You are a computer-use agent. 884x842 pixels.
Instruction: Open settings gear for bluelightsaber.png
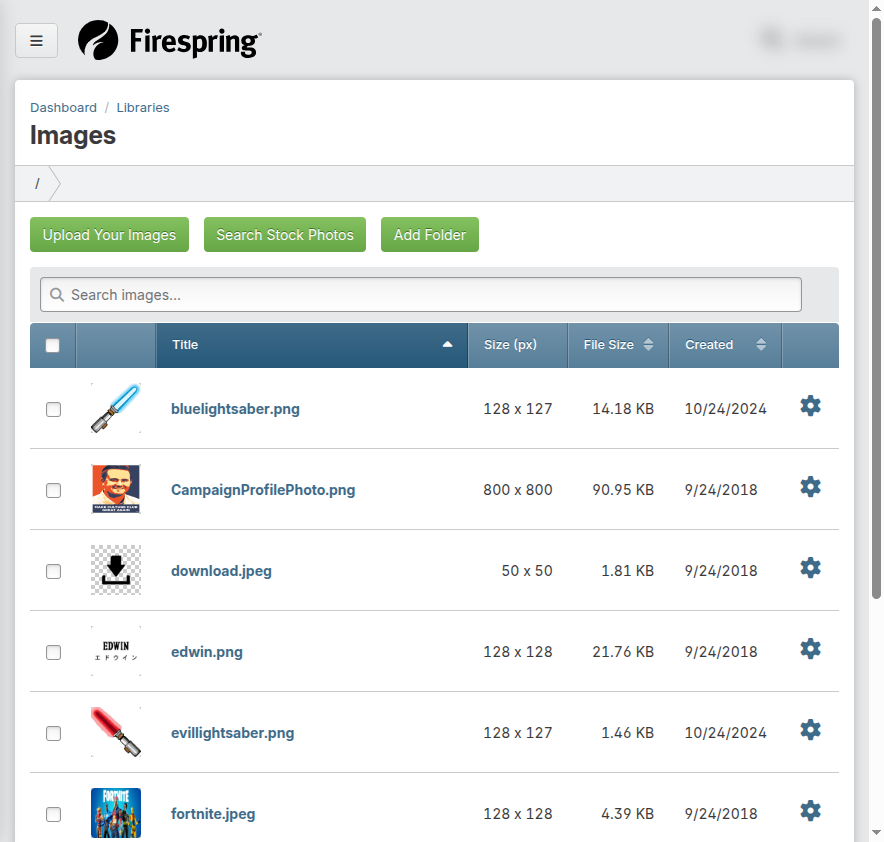[x=810, y=406]
